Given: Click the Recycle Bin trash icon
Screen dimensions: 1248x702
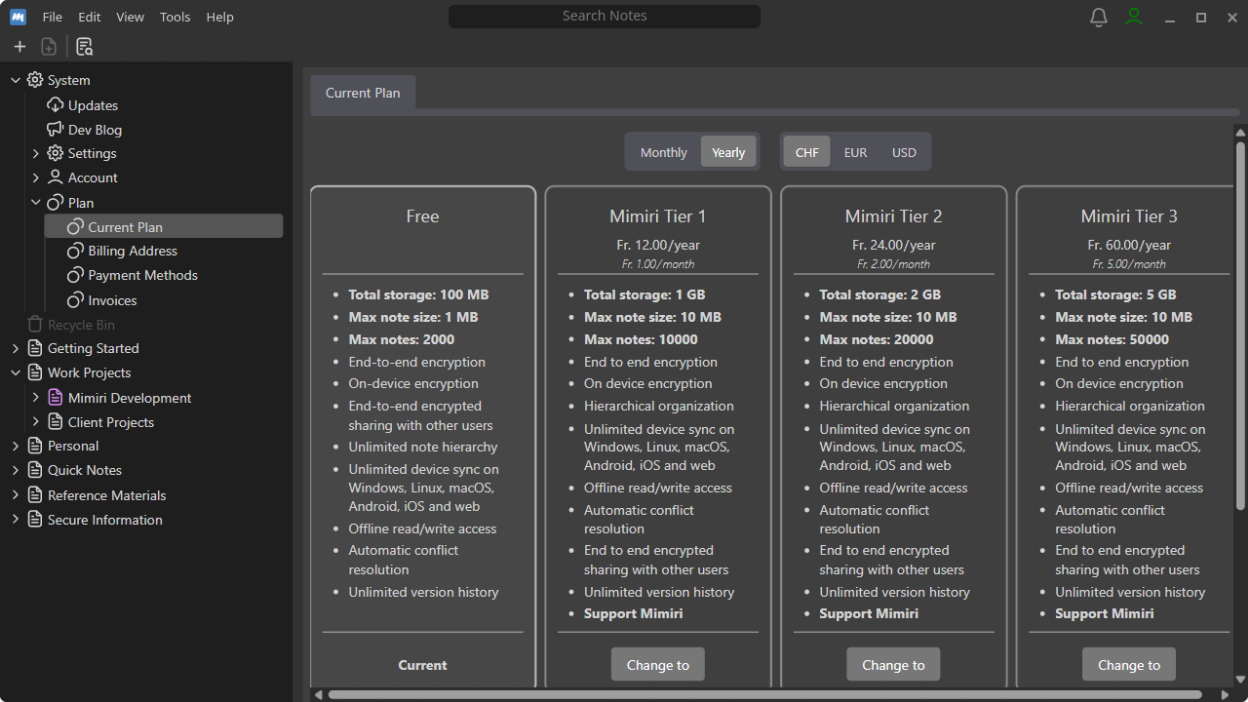Looking at the screenshot, I should coord(35,324).
